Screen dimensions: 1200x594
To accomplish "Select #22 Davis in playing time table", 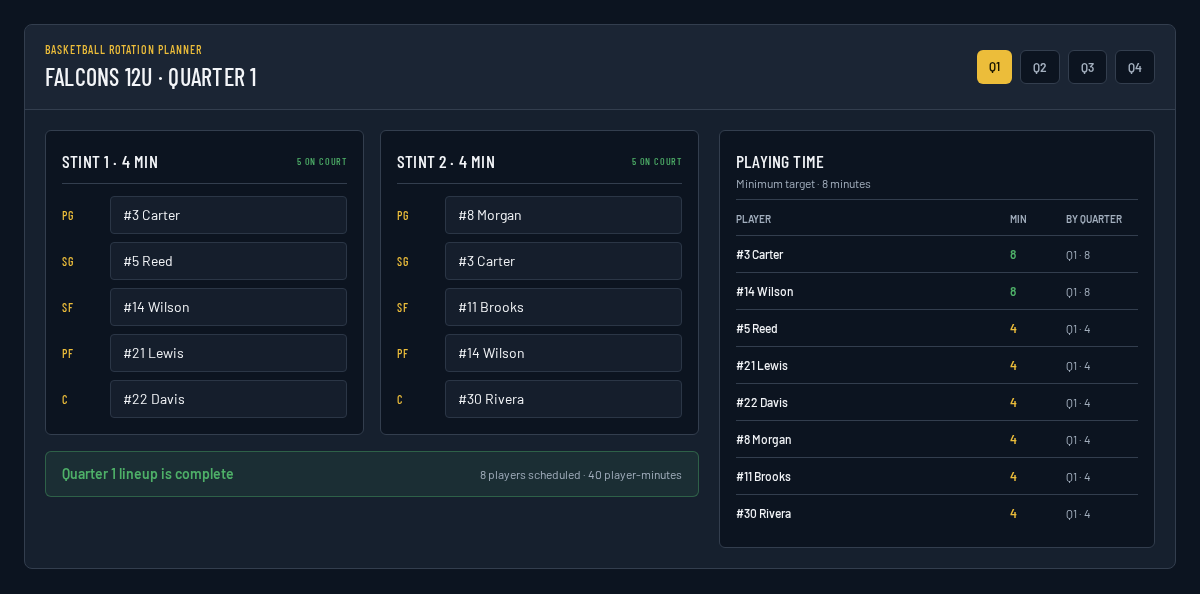I will tap(937, 403).
